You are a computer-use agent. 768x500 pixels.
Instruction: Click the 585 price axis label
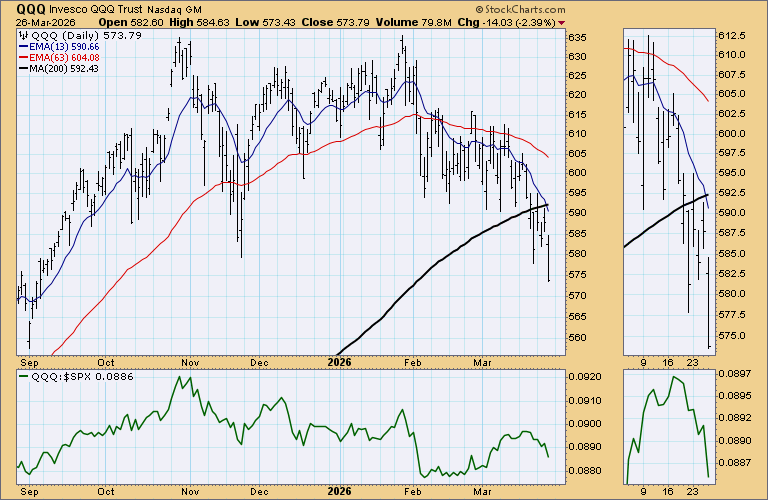pyautogui.click(x=577, y=233)
